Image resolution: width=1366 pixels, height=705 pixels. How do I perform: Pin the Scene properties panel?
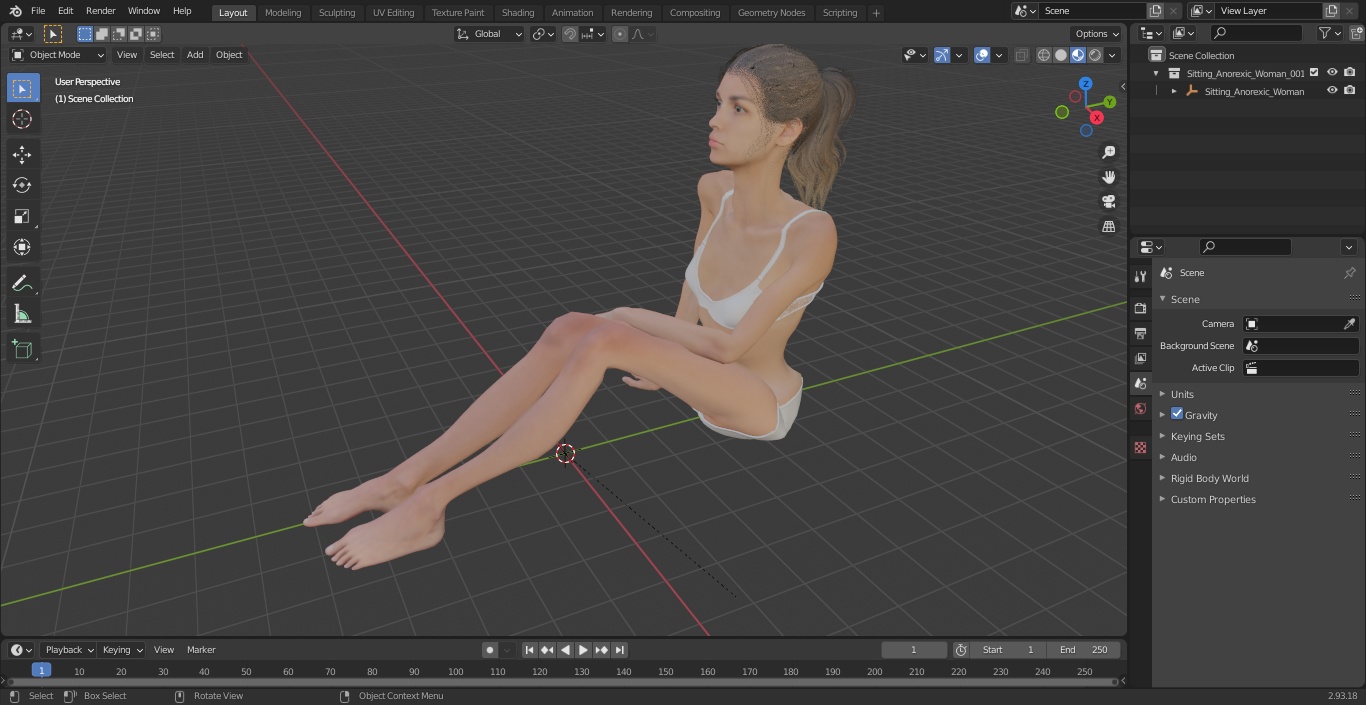click(x=1349, y=273)
